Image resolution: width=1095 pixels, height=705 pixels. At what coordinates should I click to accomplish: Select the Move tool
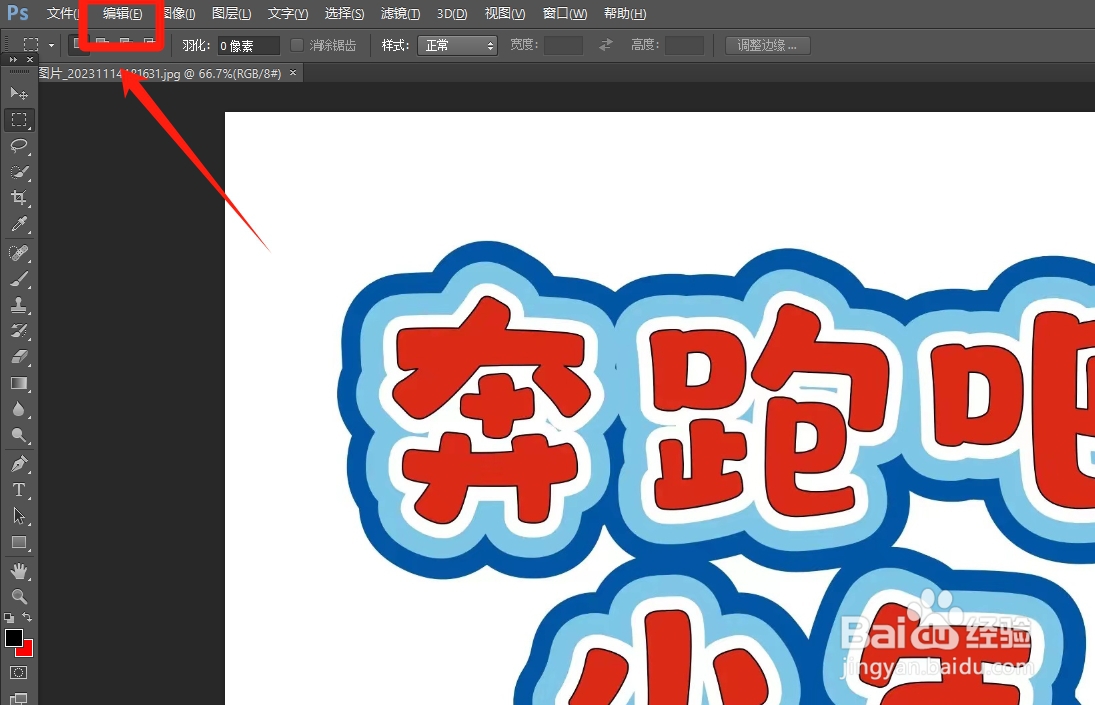[19, 93]
